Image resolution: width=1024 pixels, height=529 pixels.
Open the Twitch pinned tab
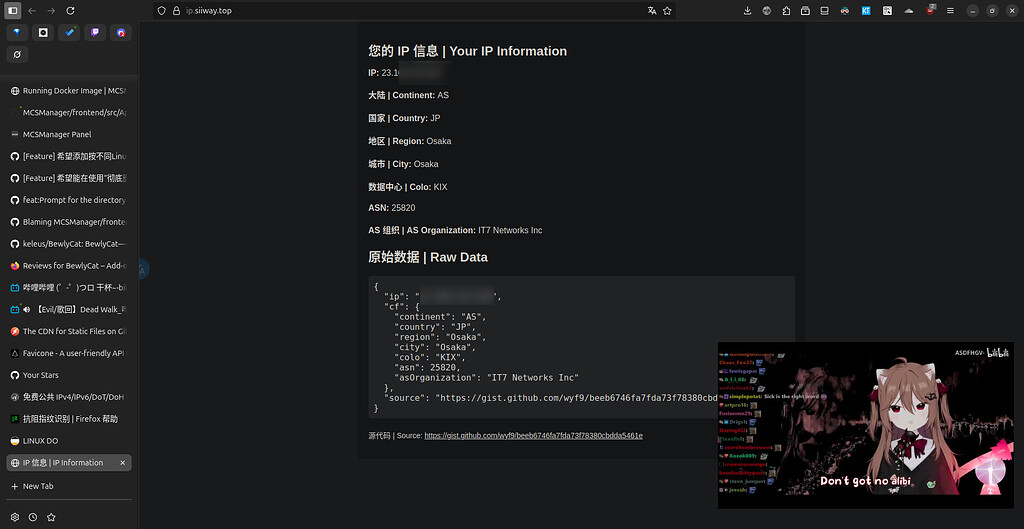click(x=95, y=33)
